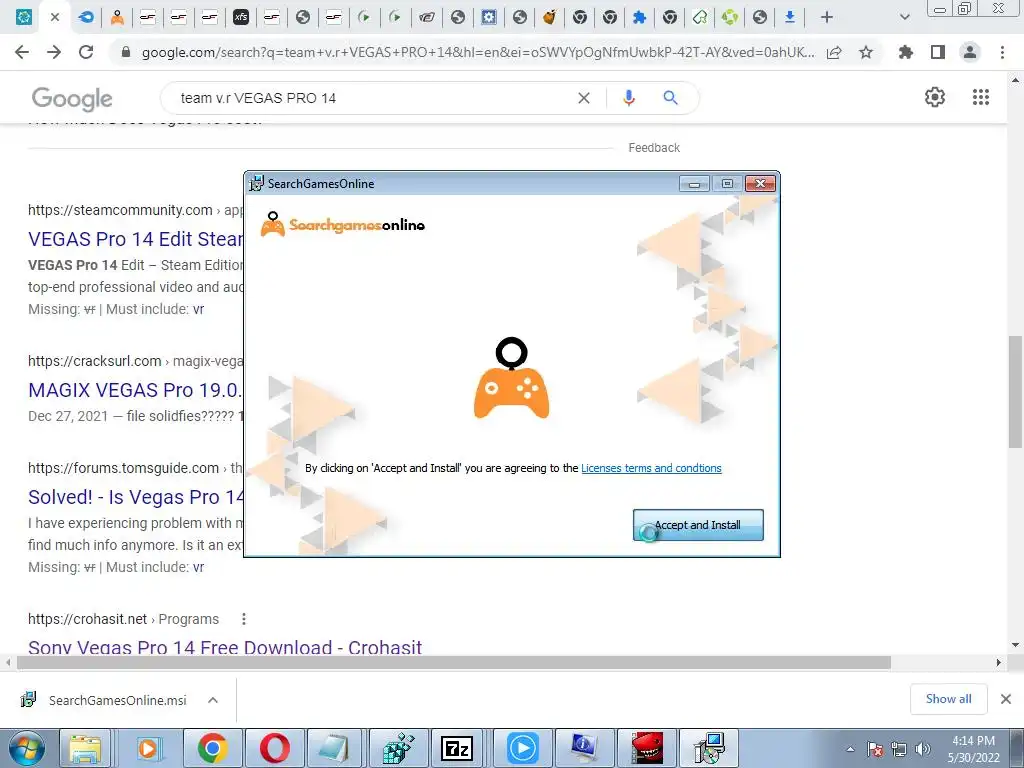Show hidden system tray icons
This screenshot has height=768, width=1024.
(x=850, y=749)
